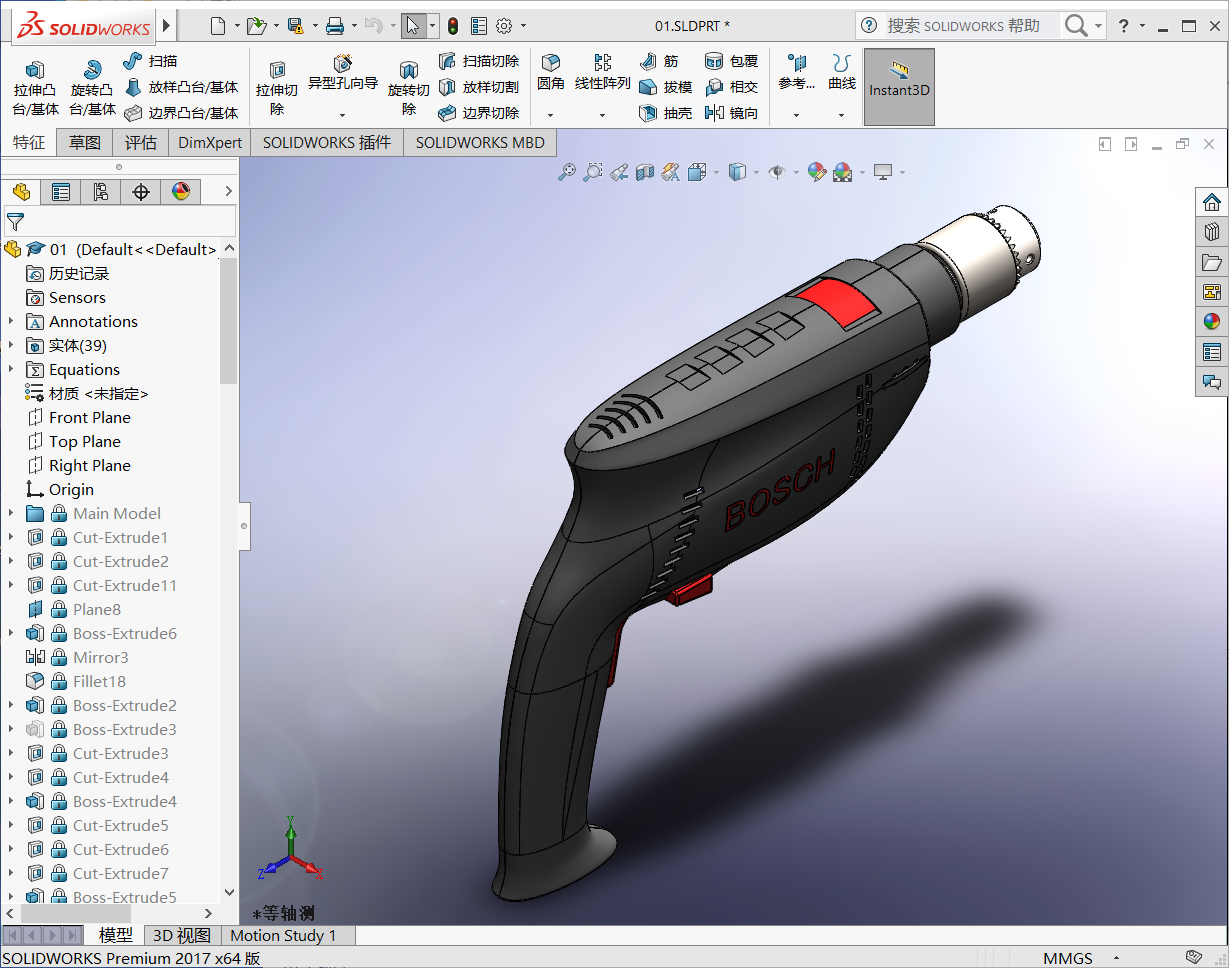Open the Linear Pattern (线性阵列) dropdown arrow
This screenshot has width=1229, height=968.
pyautogui.click(x=602, y=115)
